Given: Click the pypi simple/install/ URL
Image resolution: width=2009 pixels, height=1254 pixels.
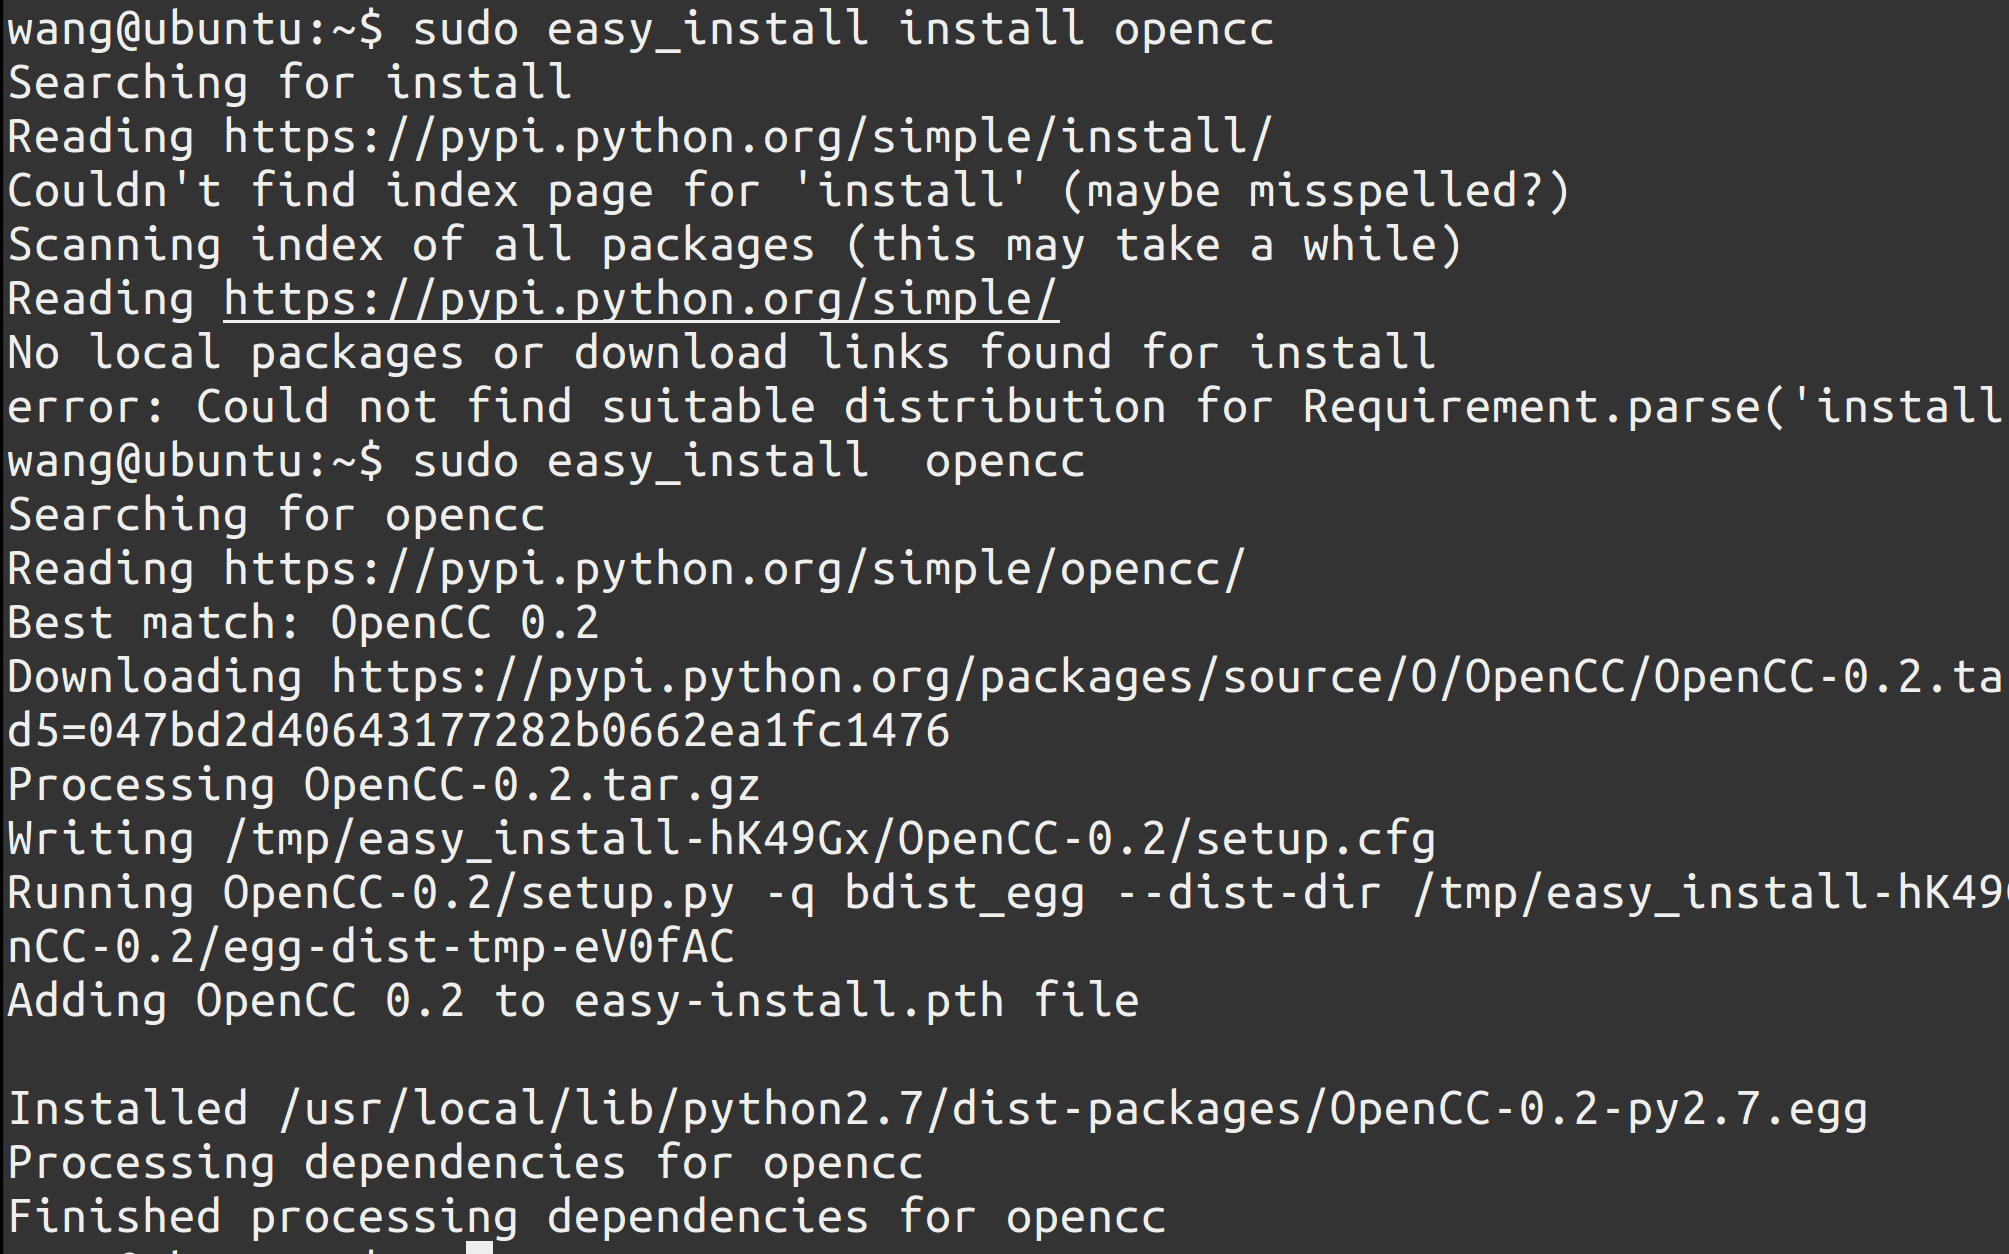Looking at the screenshot, I should 746,137.
